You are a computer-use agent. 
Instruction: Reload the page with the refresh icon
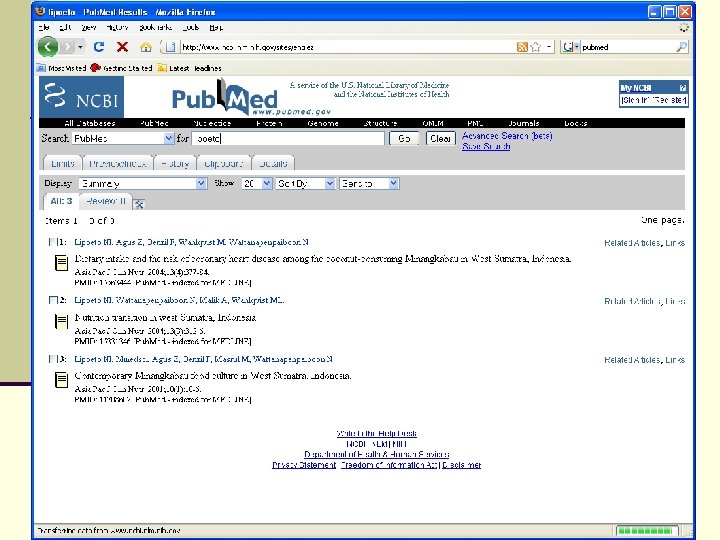[x=99, y=47]
